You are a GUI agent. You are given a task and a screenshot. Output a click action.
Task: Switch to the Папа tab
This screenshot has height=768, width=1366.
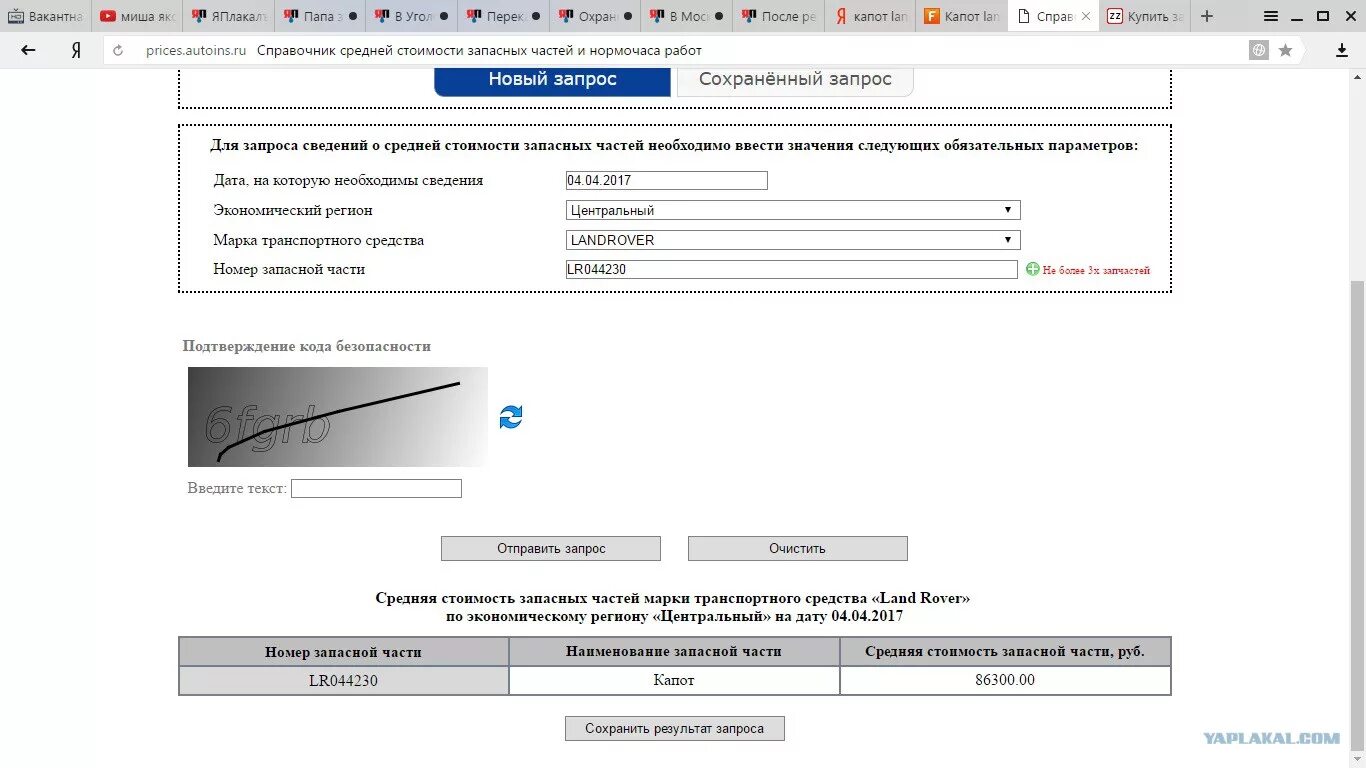(x=320, y=16)
